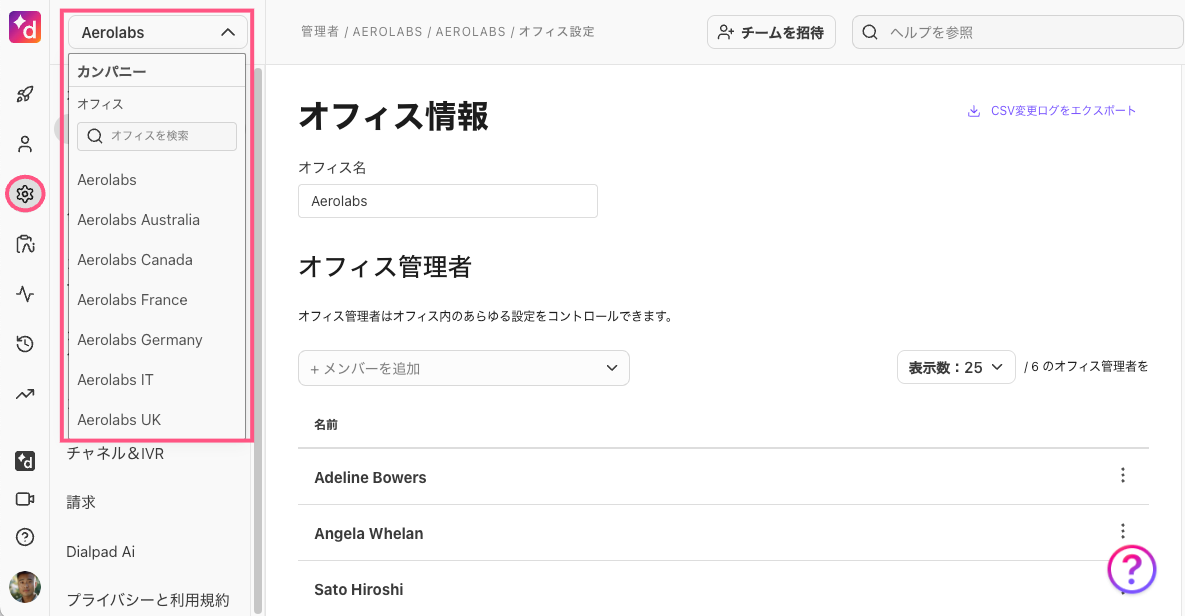Click the Dialpad logo icon
This screenshot has height=616, width=1185.
(25, 26)
